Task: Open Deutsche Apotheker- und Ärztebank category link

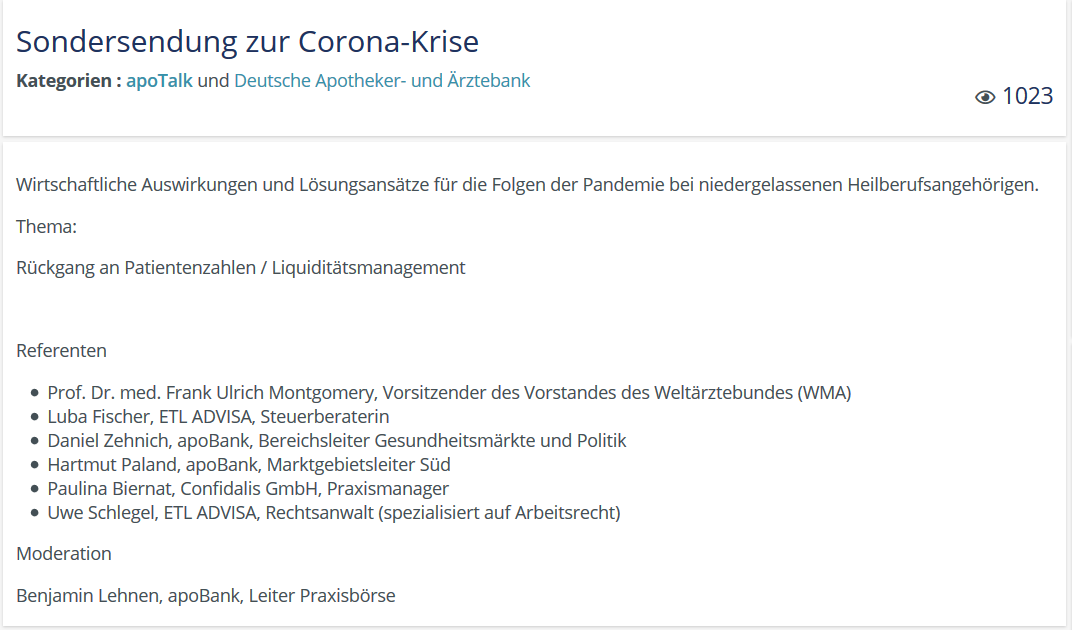Action: click(x=382, y=81)
